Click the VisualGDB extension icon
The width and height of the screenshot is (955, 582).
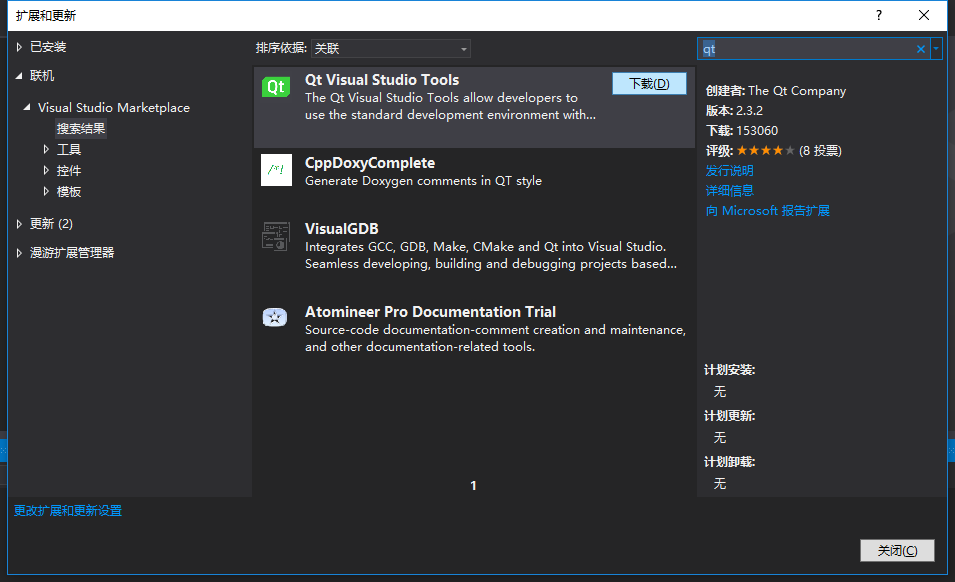point(276,236)
